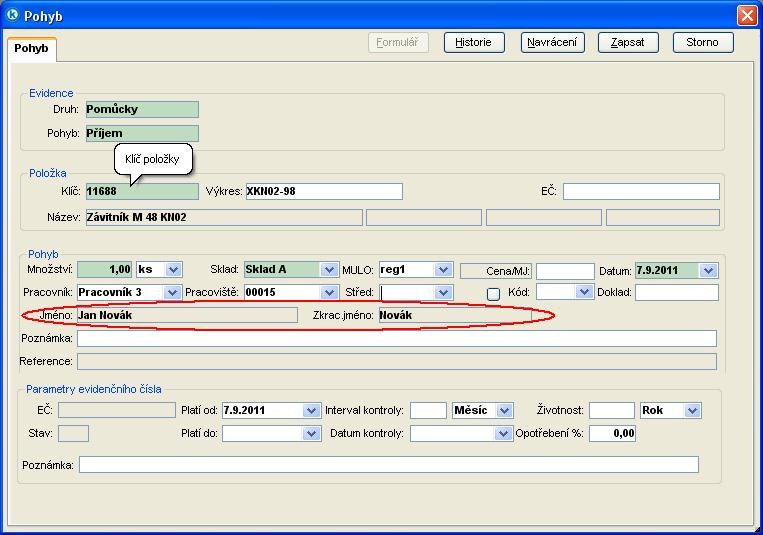The width and height of the screenshot is (763, 535).
Task: Click the Stav field
Action: point(73,433)
